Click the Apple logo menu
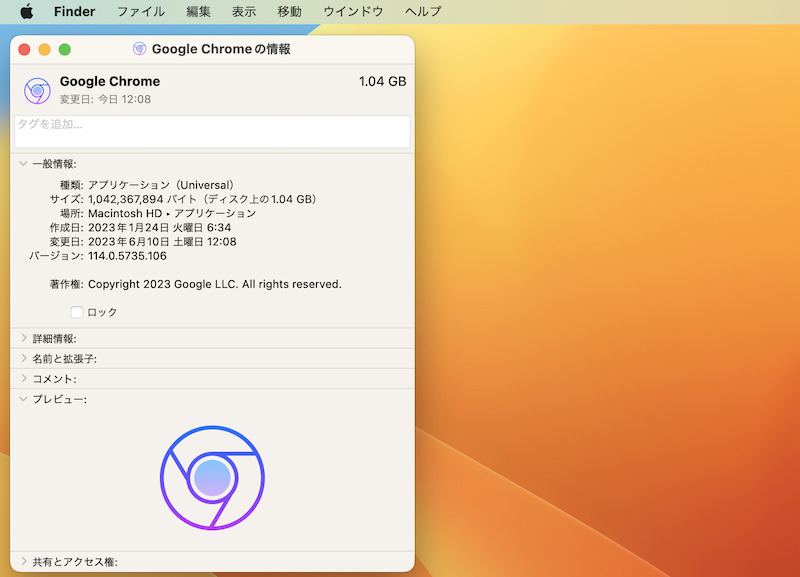The height and width of the screenshot is (577, 800). (26, 12)
